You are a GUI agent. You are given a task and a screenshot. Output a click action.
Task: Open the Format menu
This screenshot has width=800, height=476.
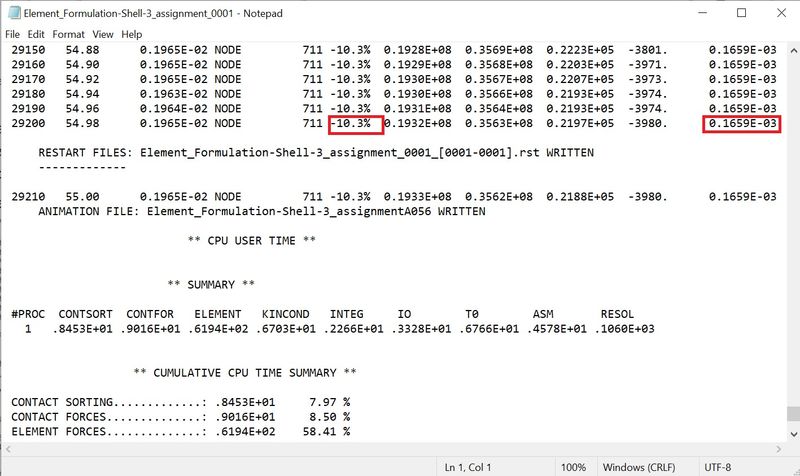(x=70, y=34)
